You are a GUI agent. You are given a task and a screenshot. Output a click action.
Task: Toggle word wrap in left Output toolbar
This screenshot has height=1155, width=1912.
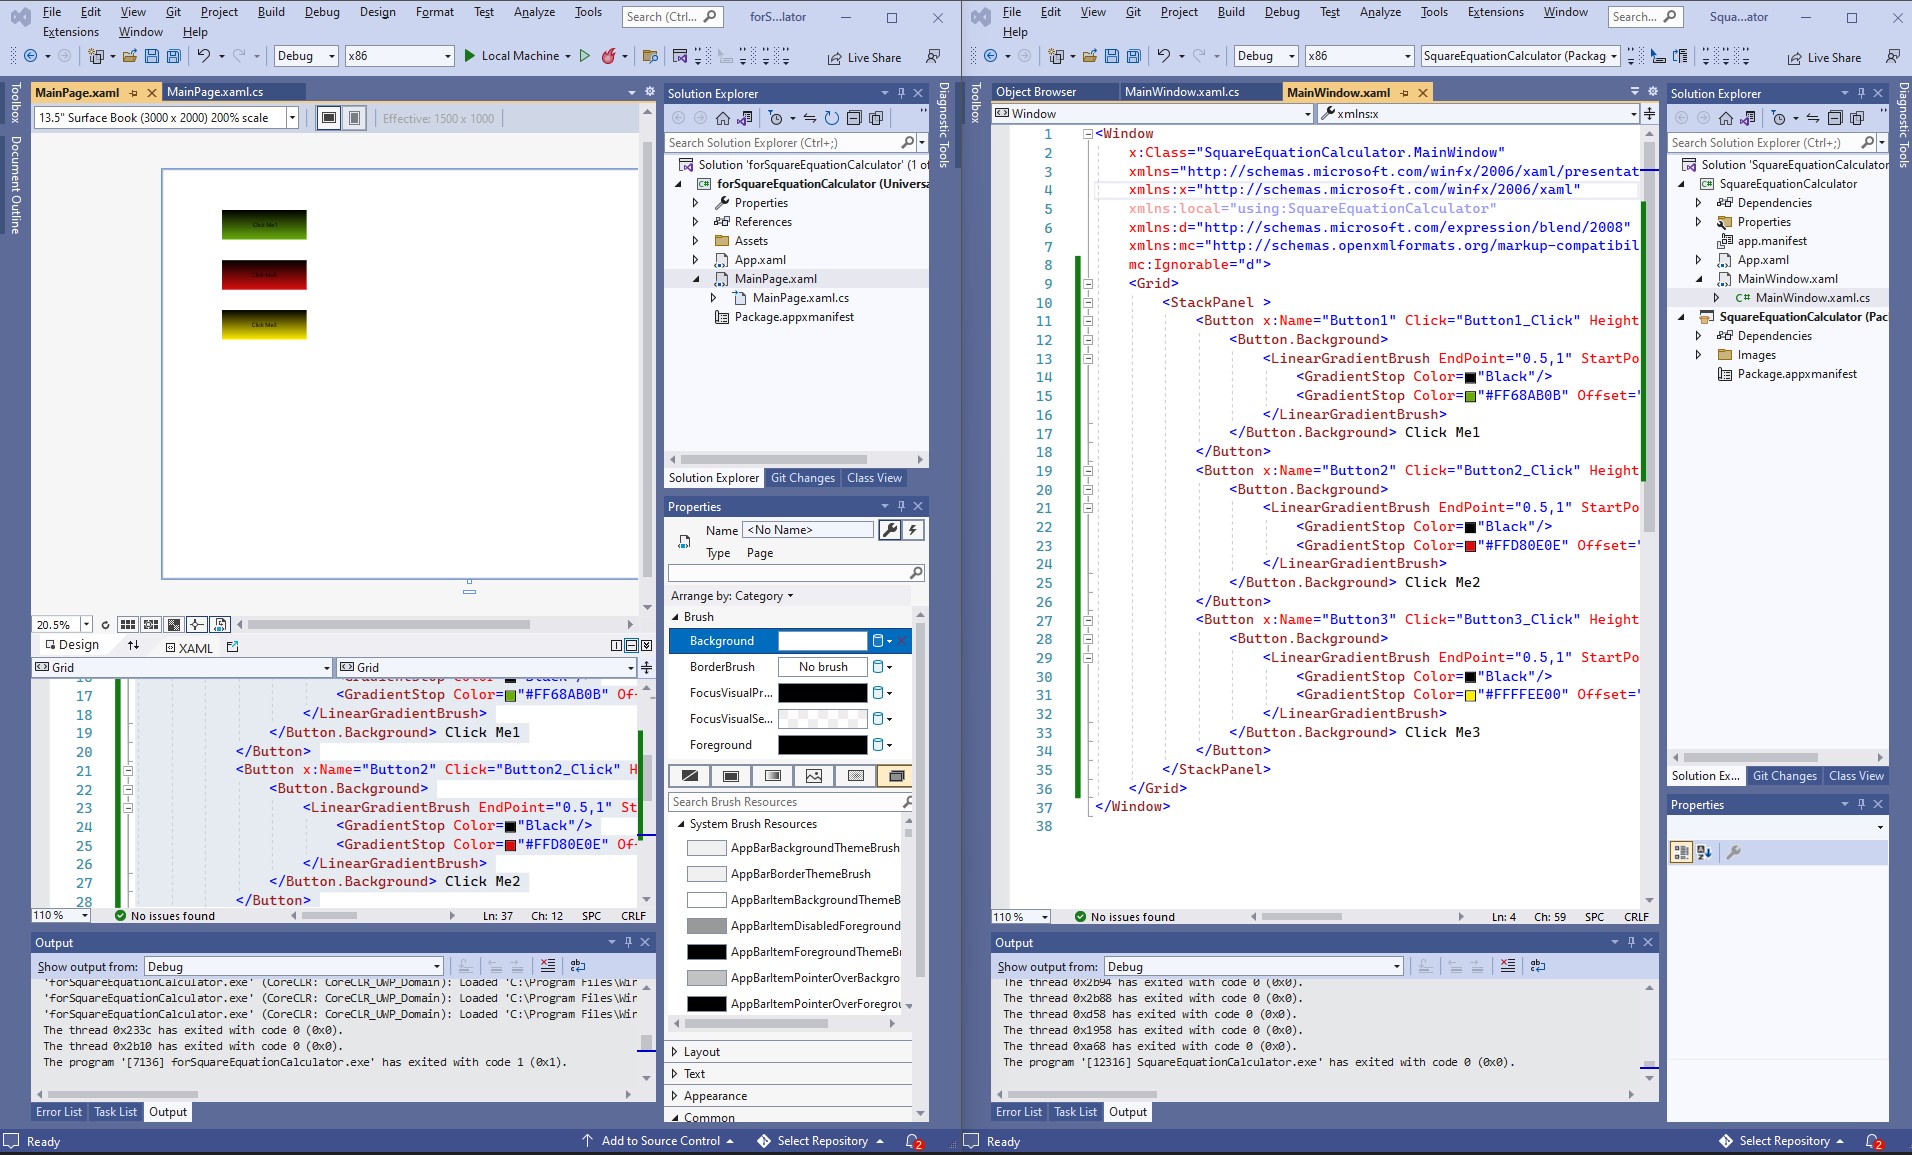click(x=578, y=966)
